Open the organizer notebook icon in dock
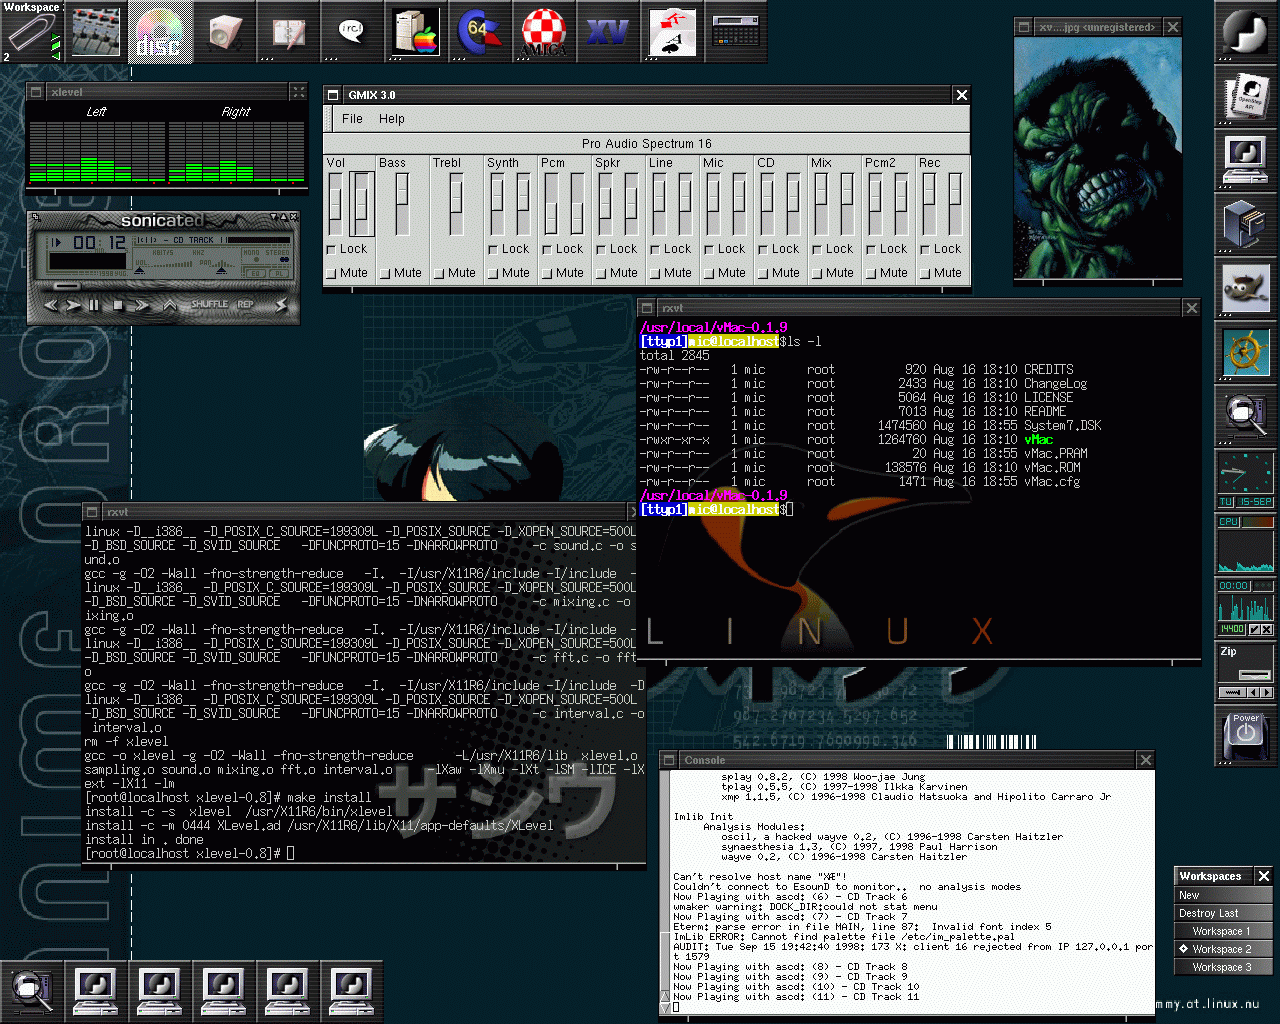This screenshot has height=1024, width=1280. 288,32
